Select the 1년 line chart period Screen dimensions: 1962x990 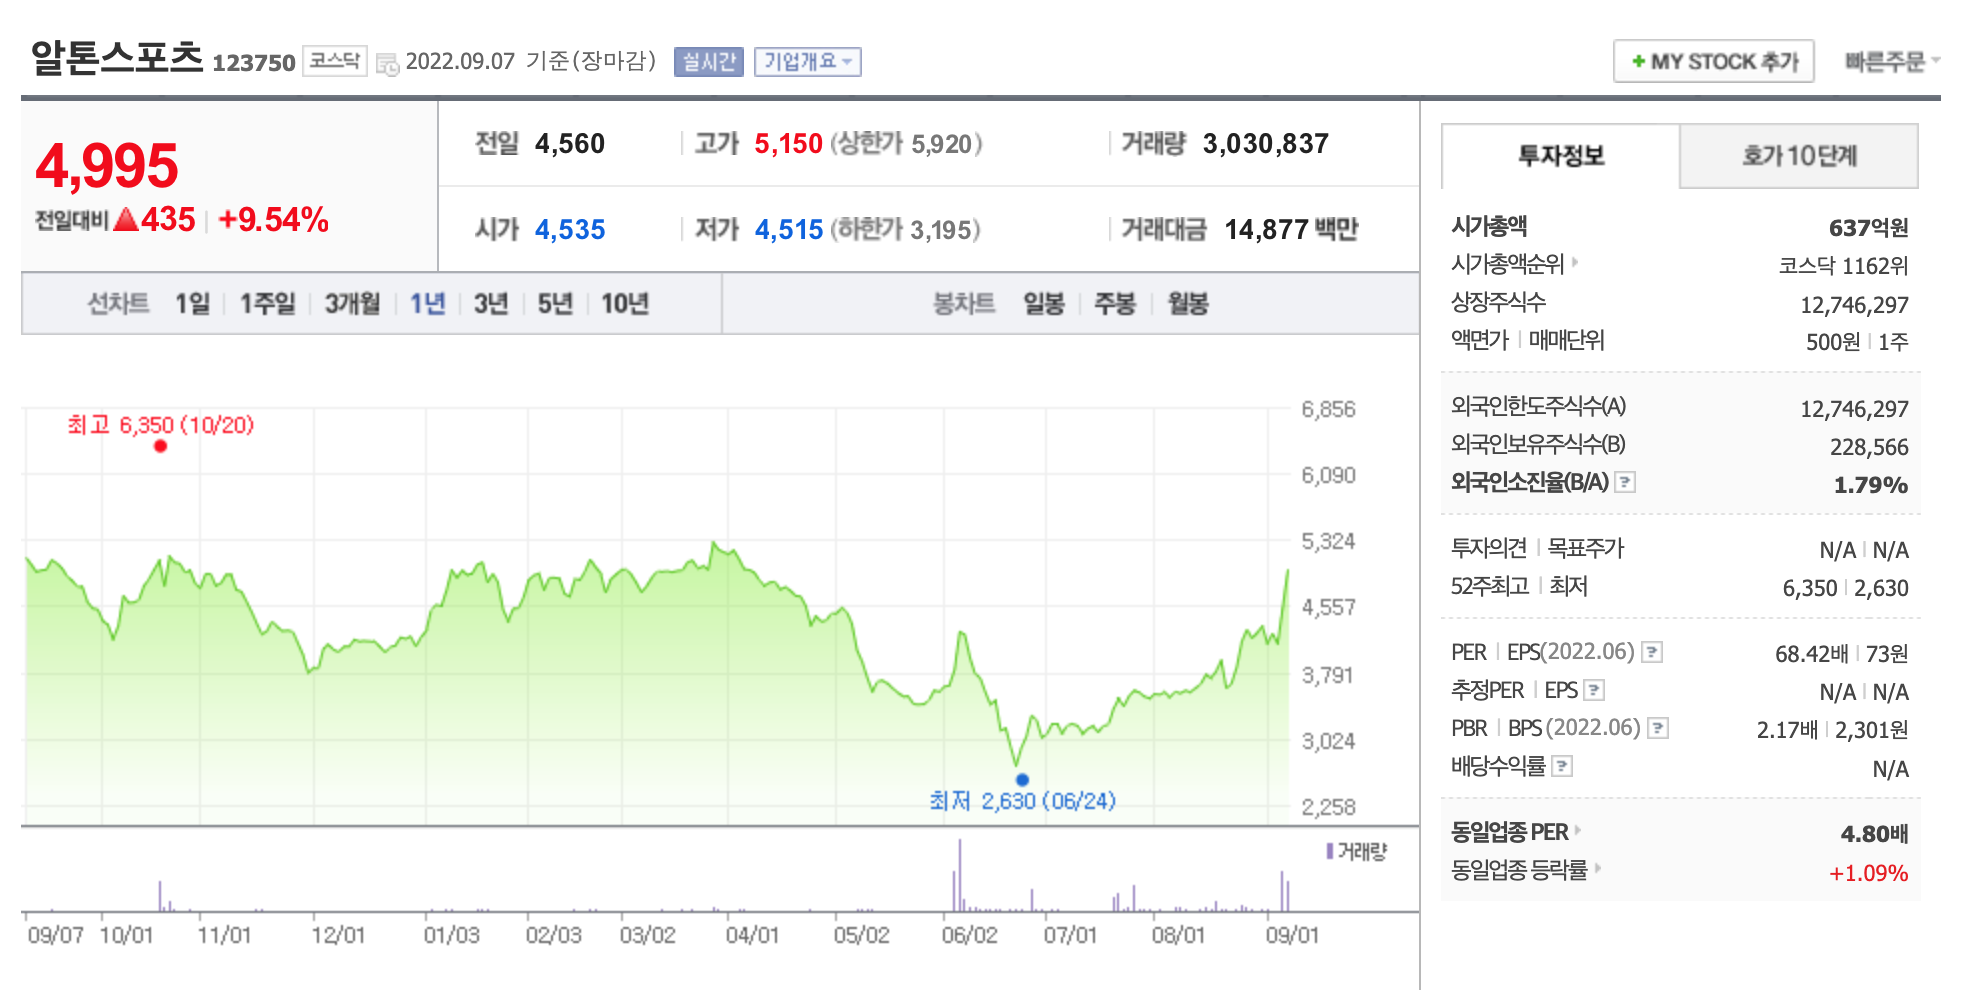pyautogui.click(x=427, y=303)
